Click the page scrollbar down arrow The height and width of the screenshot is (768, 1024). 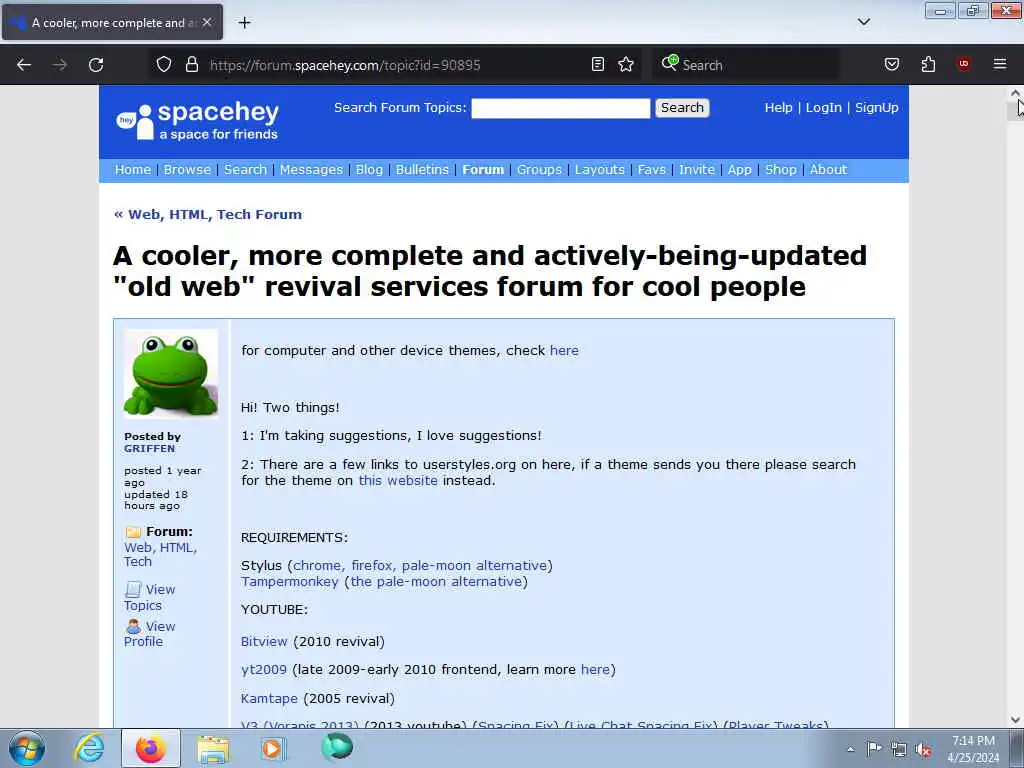(x=1015, y=720)
